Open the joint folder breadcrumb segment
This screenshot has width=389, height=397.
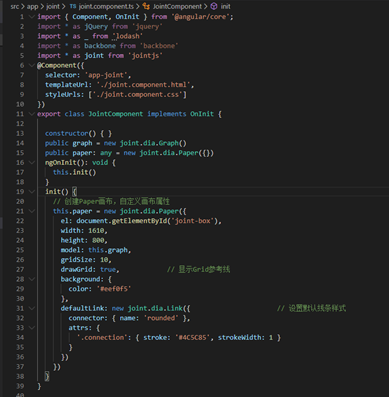[x=53, y=6]
